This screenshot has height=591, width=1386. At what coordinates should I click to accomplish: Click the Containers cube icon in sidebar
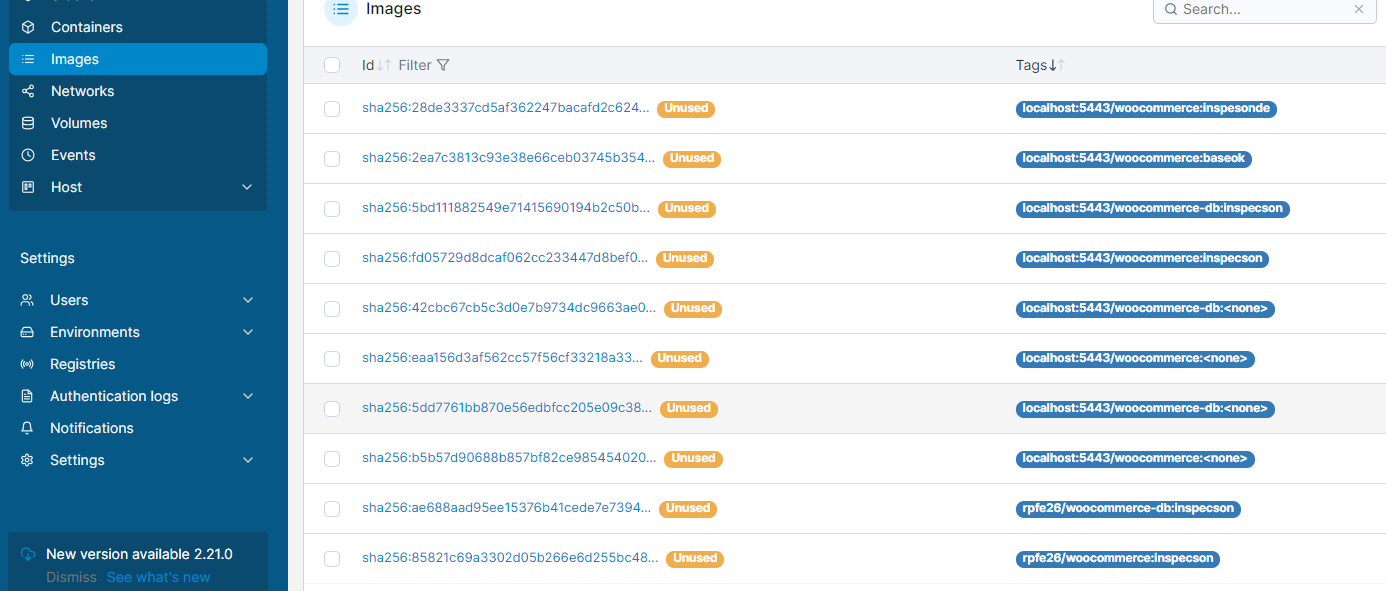28,27
